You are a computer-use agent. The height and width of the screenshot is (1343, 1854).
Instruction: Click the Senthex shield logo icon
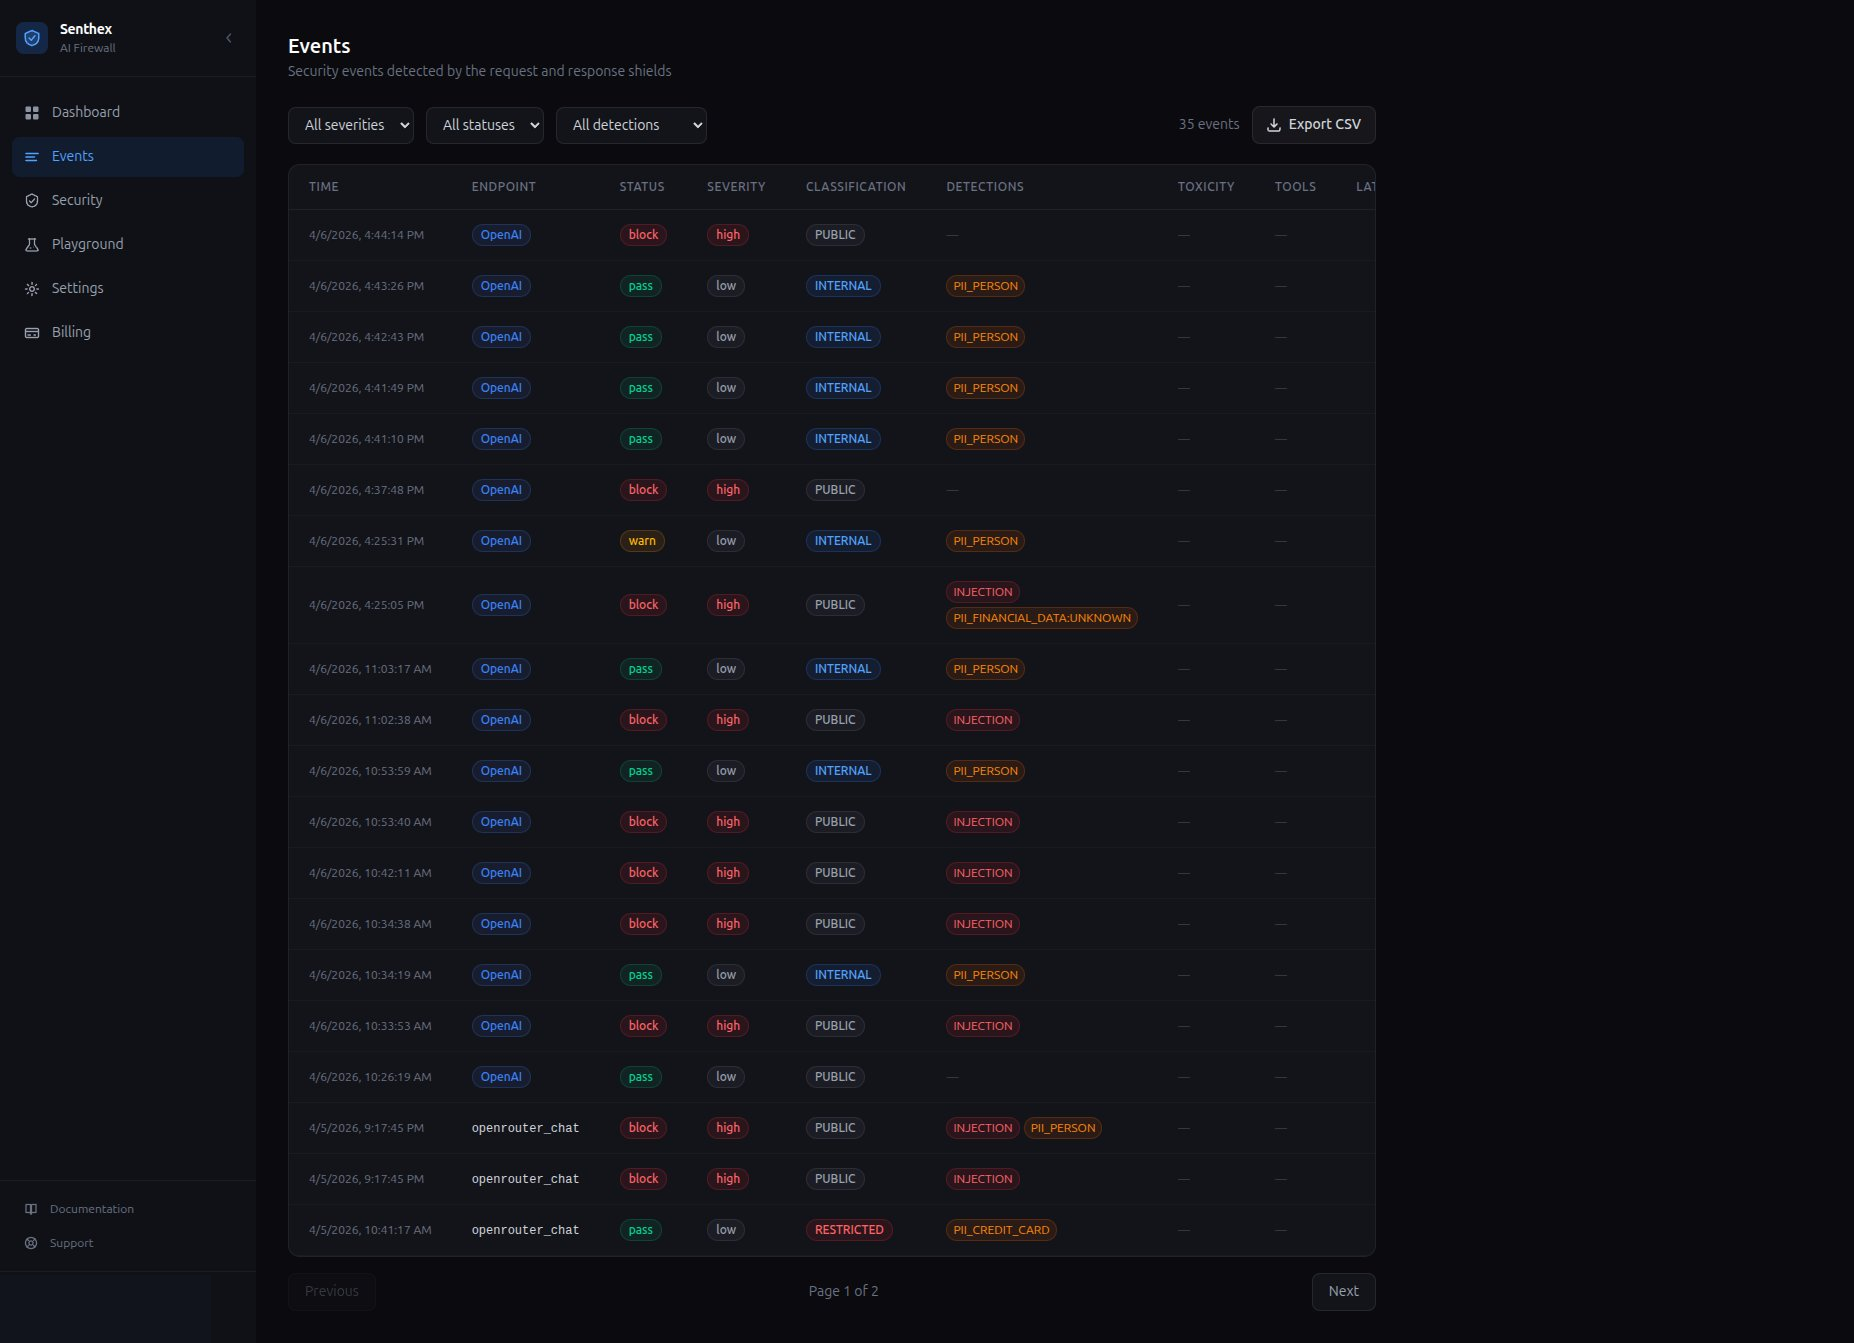point(32,38)
